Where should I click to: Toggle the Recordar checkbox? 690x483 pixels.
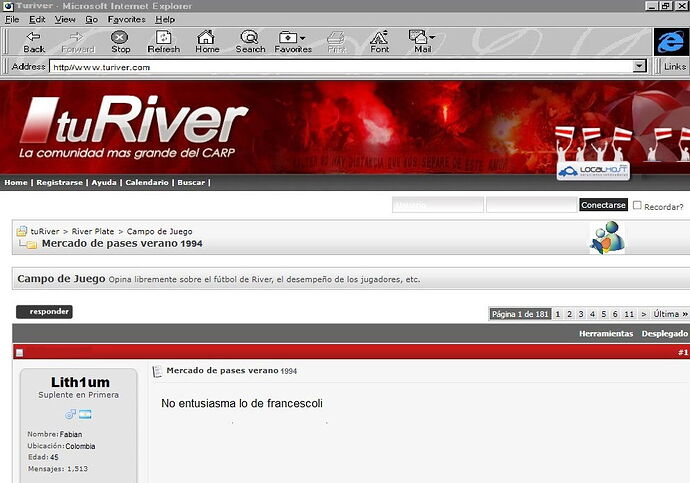[637, 205]
